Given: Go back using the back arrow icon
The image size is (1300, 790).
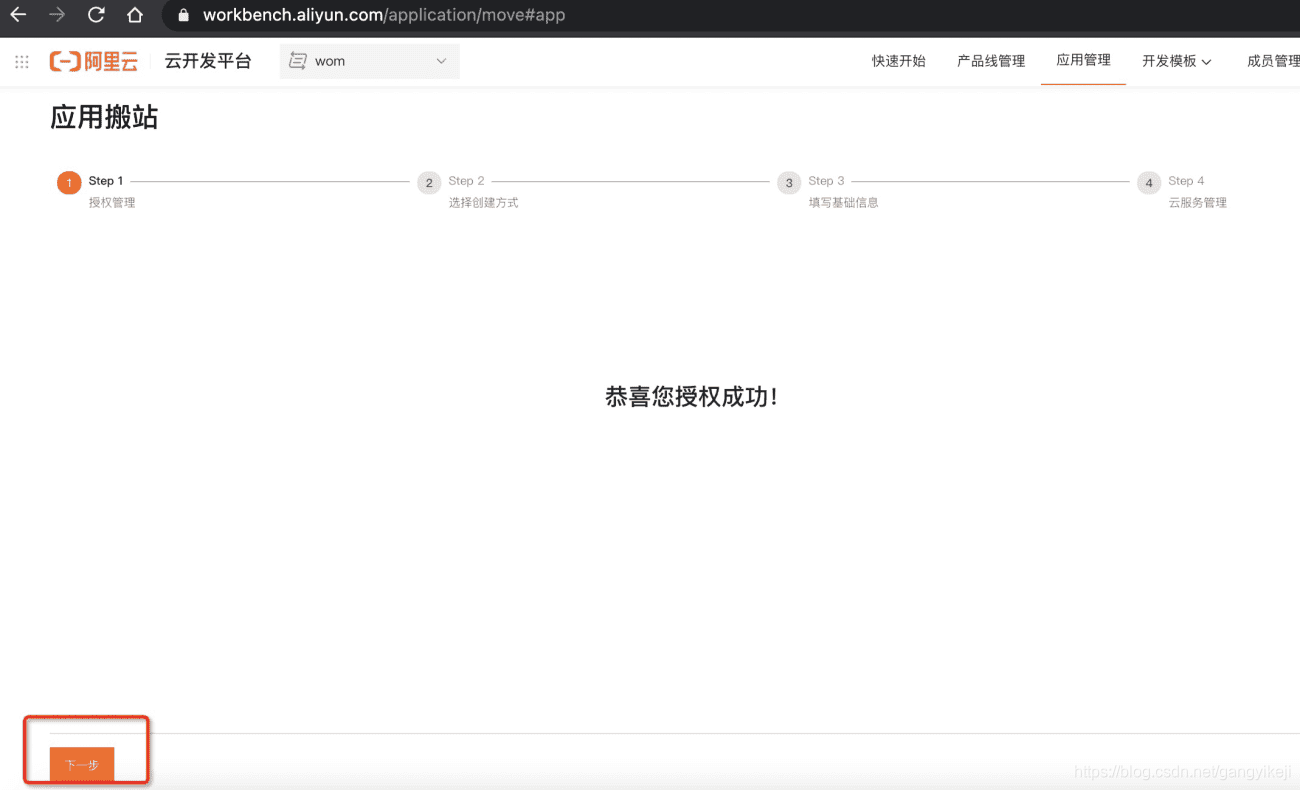Looking at the screenshot, I should point(17,15).
